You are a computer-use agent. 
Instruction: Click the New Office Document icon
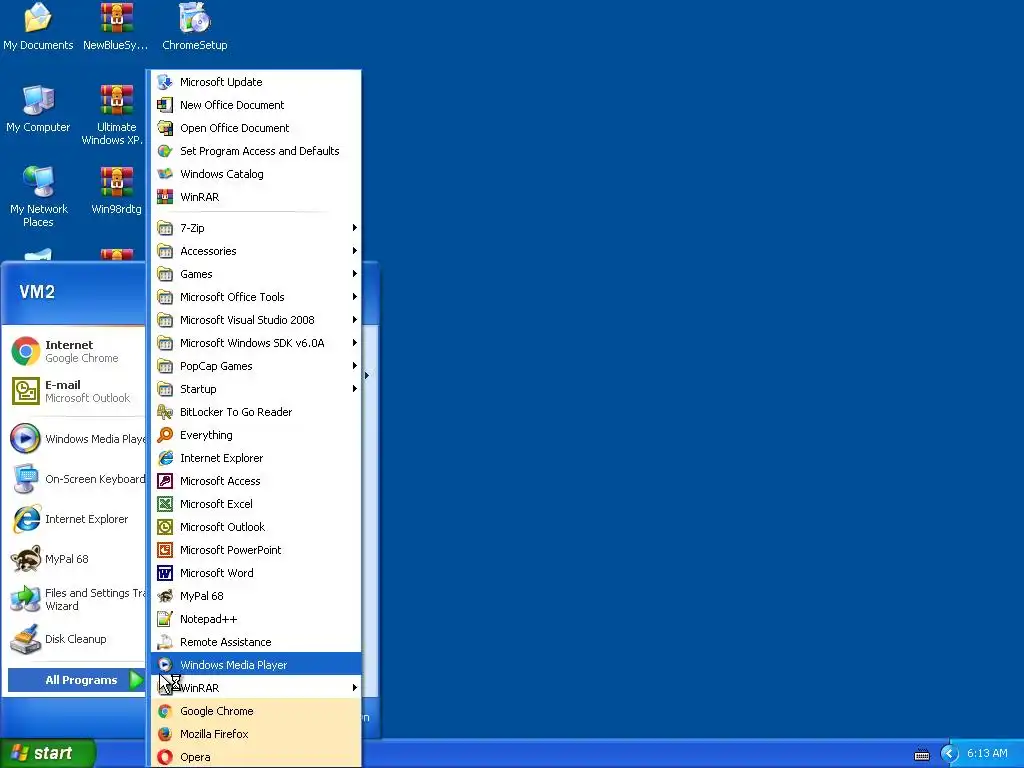coord(165,105)
